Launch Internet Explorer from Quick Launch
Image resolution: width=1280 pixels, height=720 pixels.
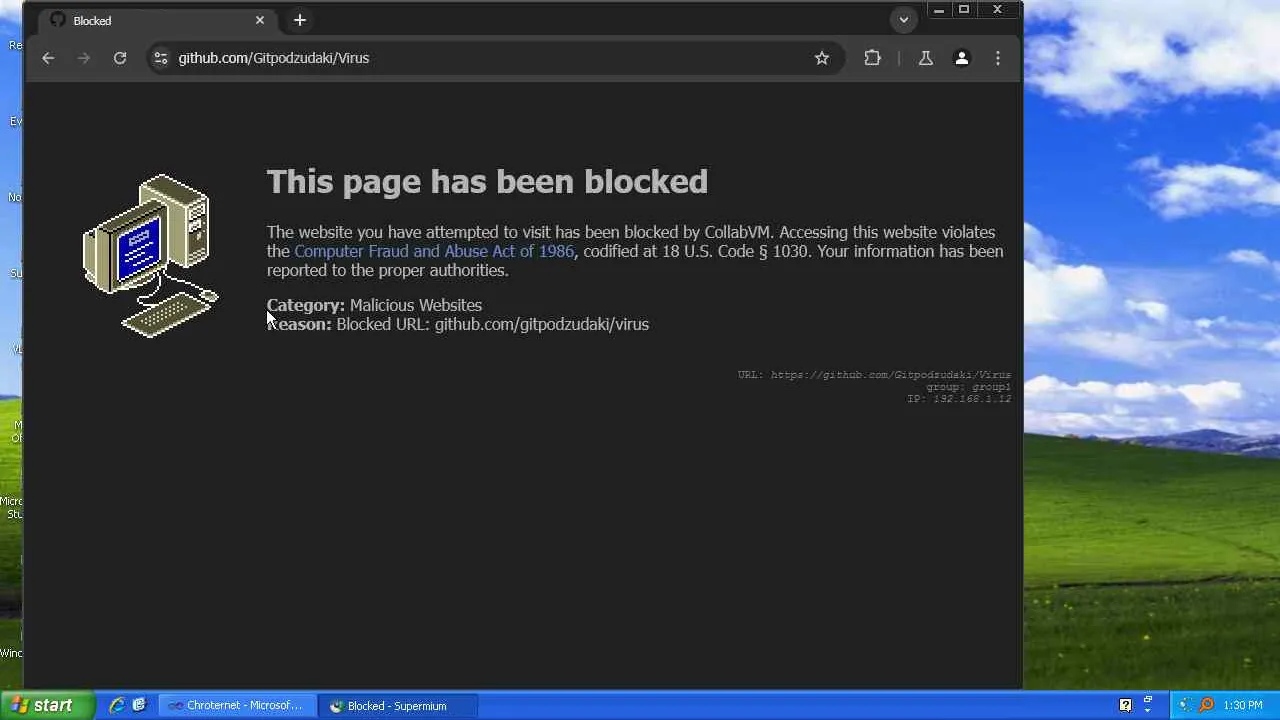click(x=117, y=705)
